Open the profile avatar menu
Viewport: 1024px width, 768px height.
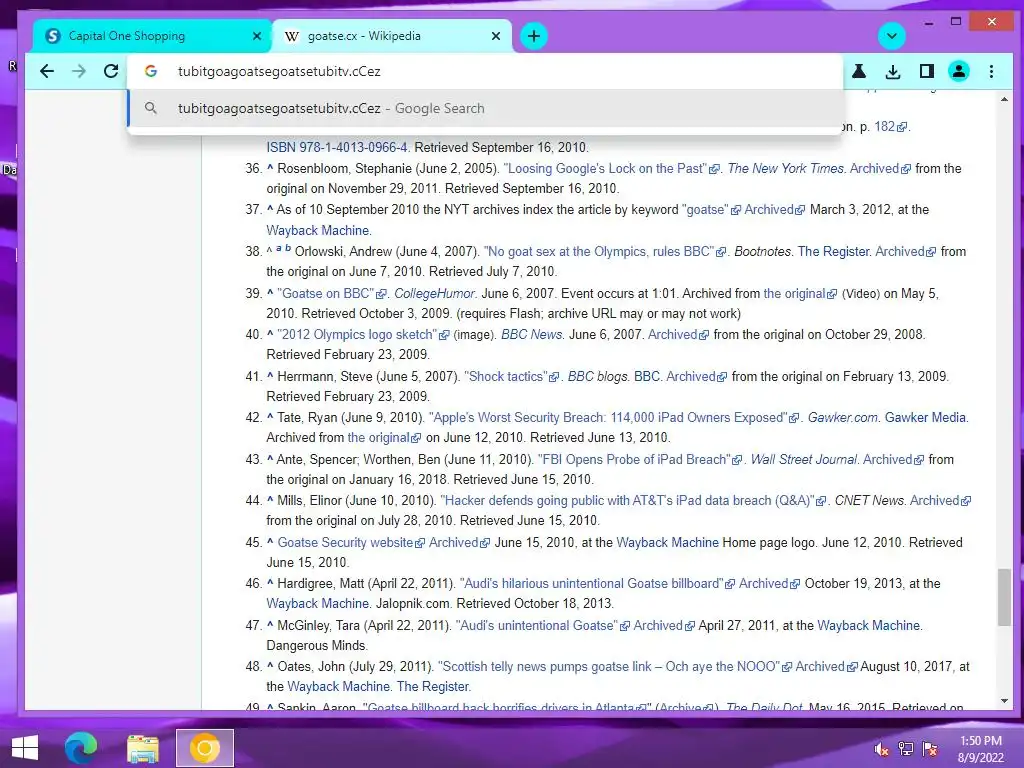coord(959,71)
